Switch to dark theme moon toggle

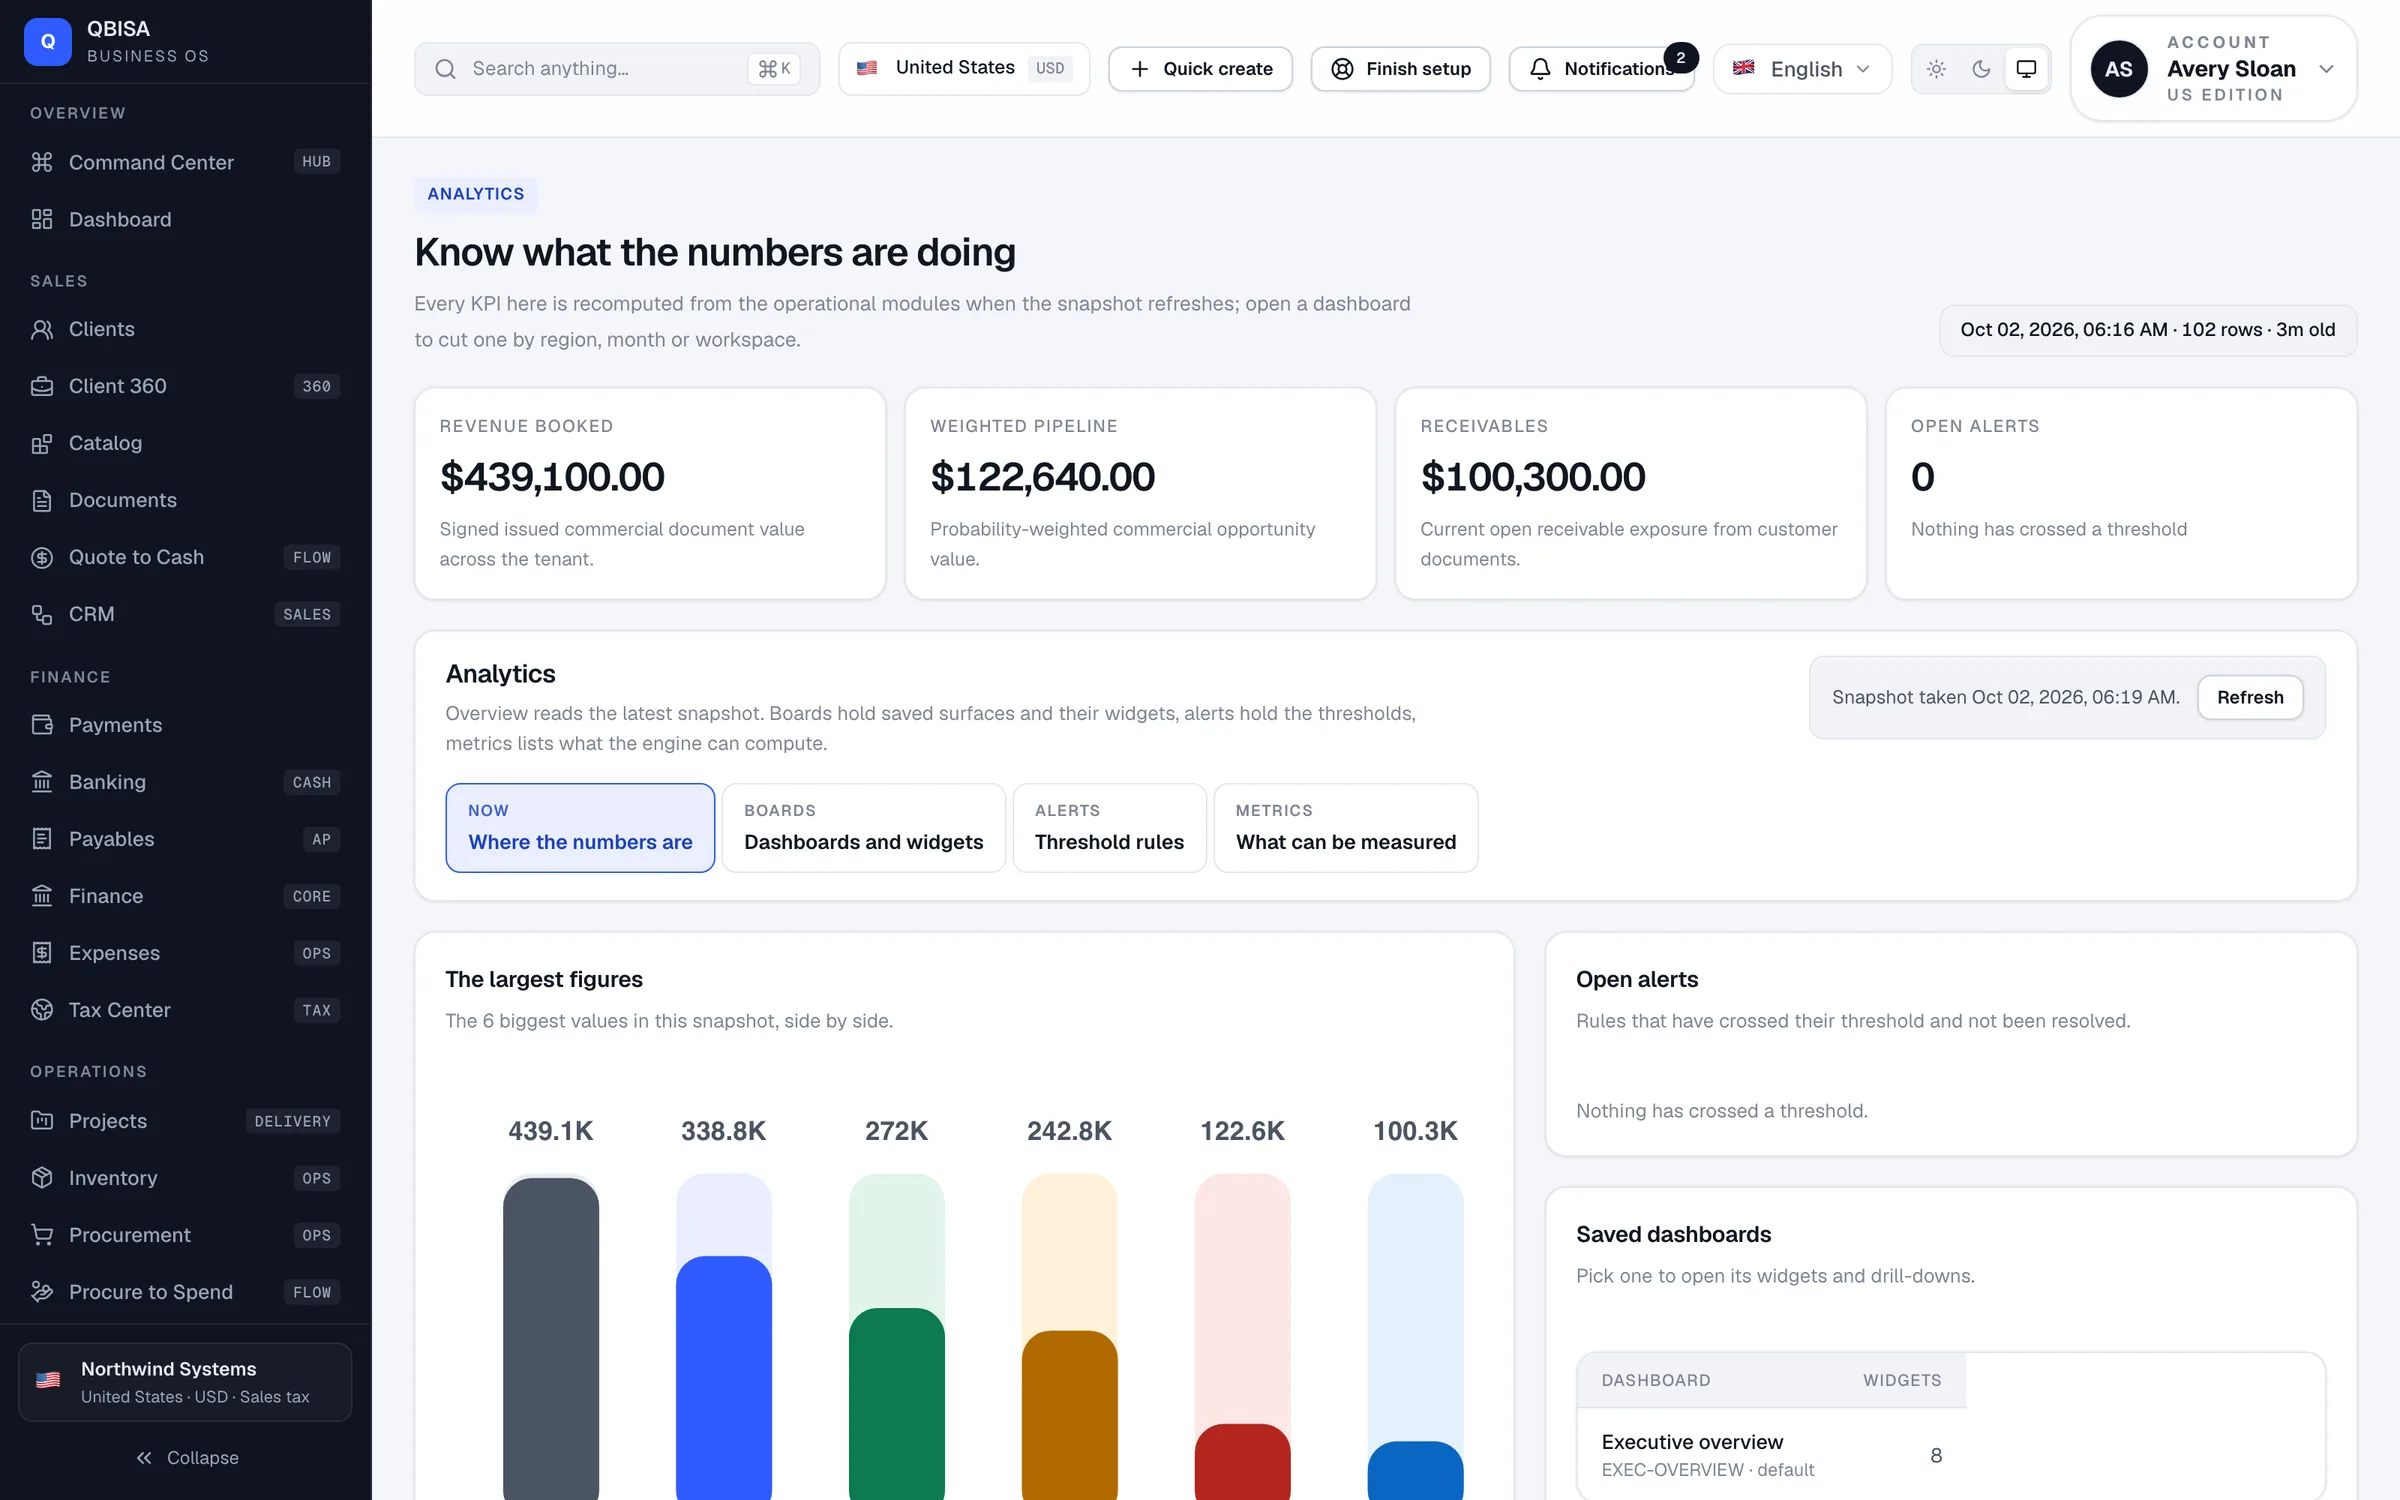click(x=1981, y=69)
